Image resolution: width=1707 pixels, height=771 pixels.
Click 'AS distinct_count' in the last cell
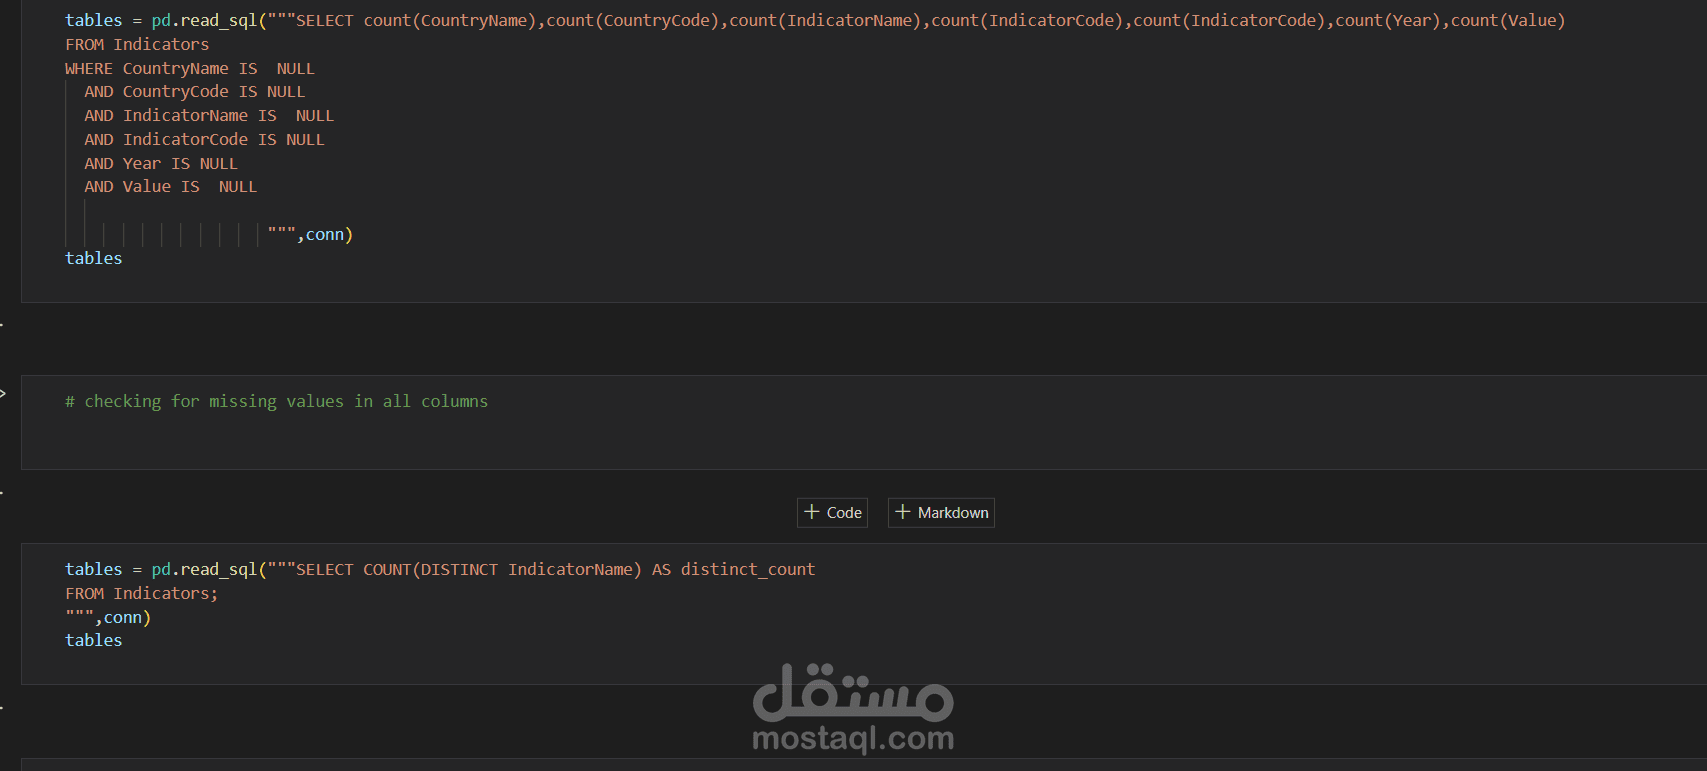(x=733, y=569)
